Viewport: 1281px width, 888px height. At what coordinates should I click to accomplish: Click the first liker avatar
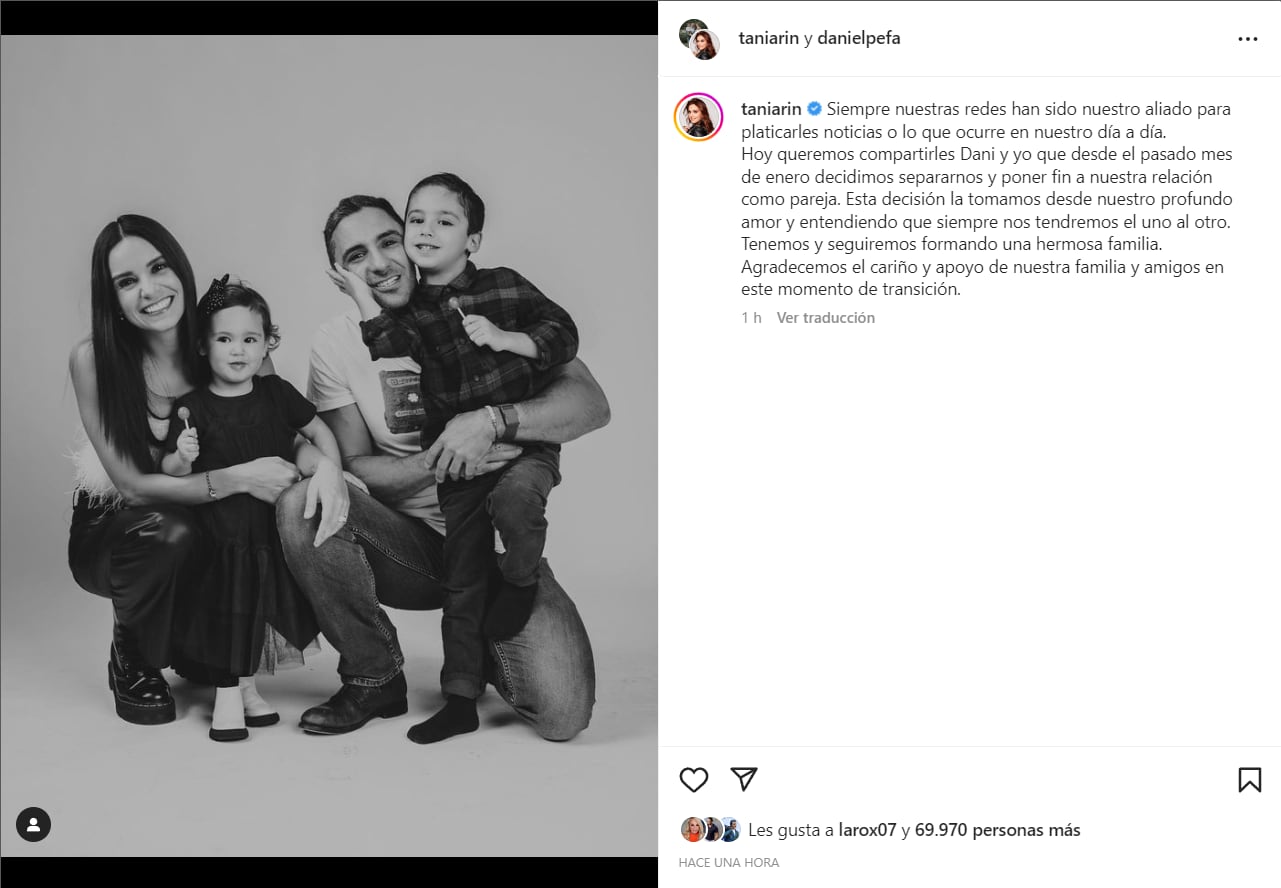[x=692, y=829]
